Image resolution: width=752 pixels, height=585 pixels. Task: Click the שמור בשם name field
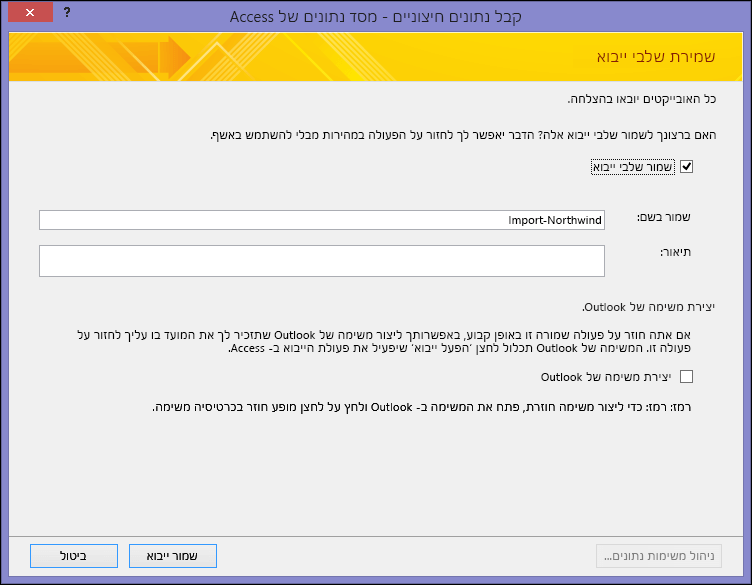click(322, 220)
